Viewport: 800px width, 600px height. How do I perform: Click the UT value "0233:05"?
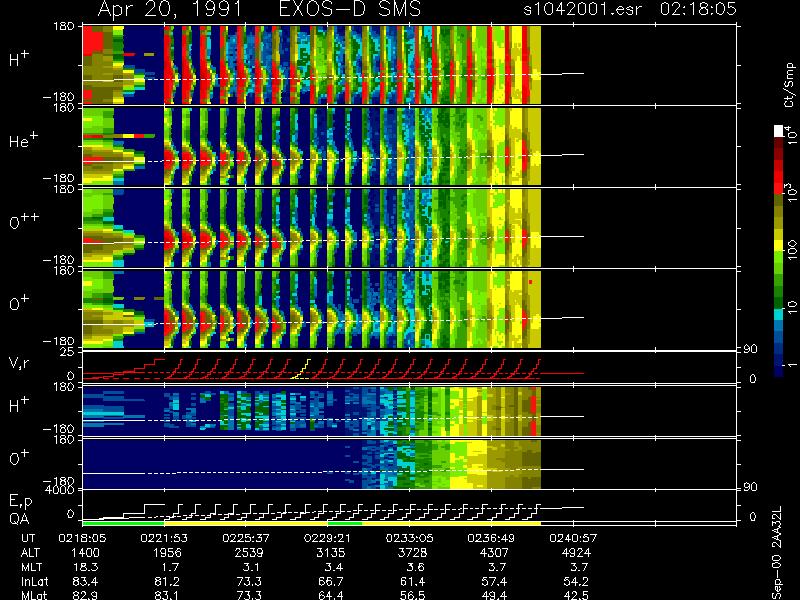tap(409, 538)
